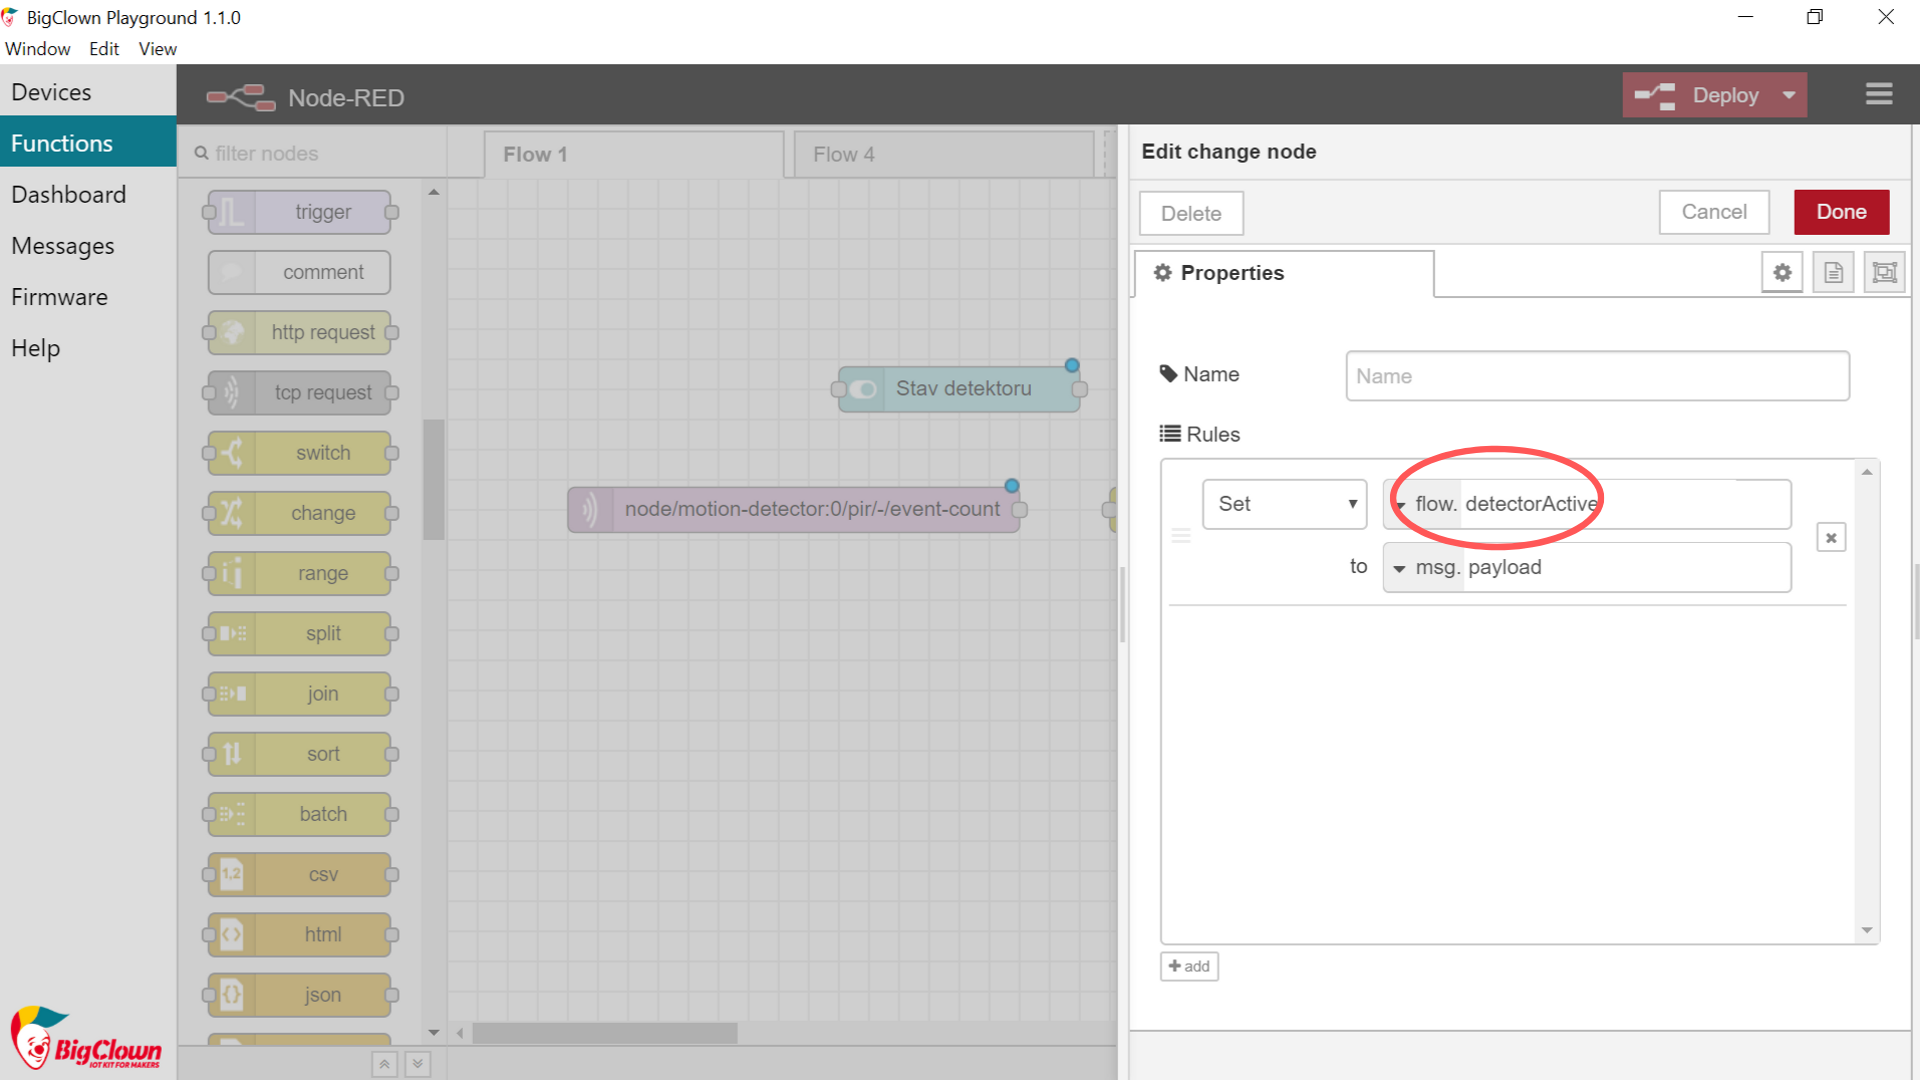Image resolution: width=1920 pixels, height=1080 pixels.
Task: Click the motion-detector event-count node
Action: pos(794,510)
